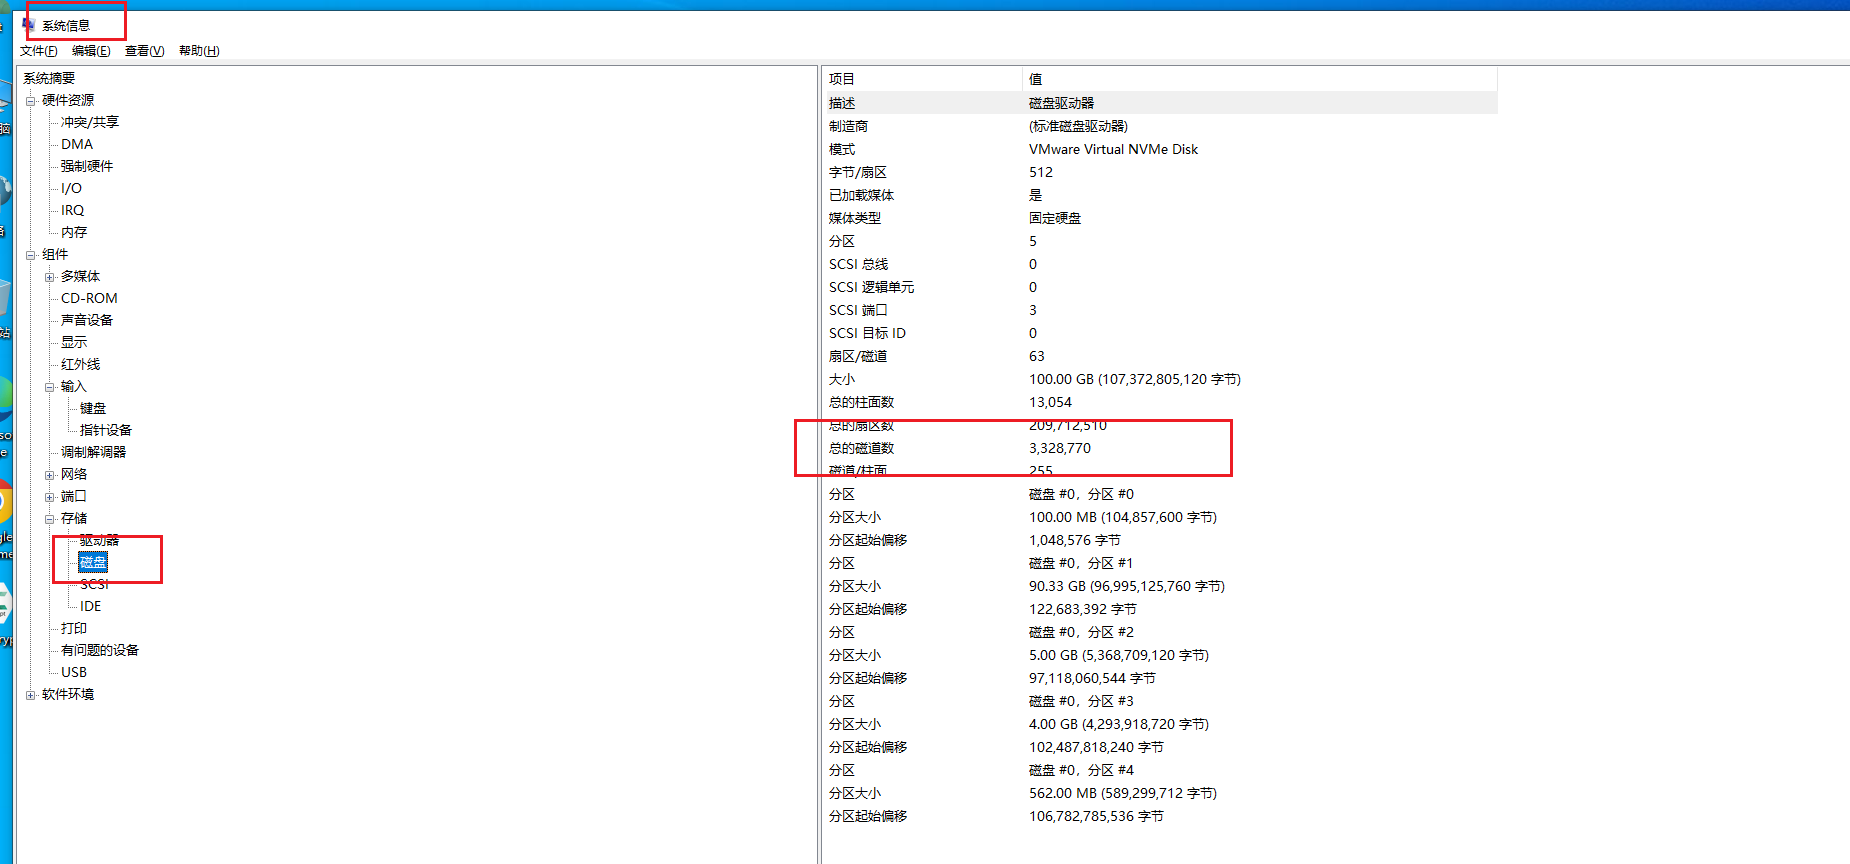The width and height of the screenshot is (1850, 864).
Task: Select the USB tree item
Action: pyautogui.click(x=74, y=672)
